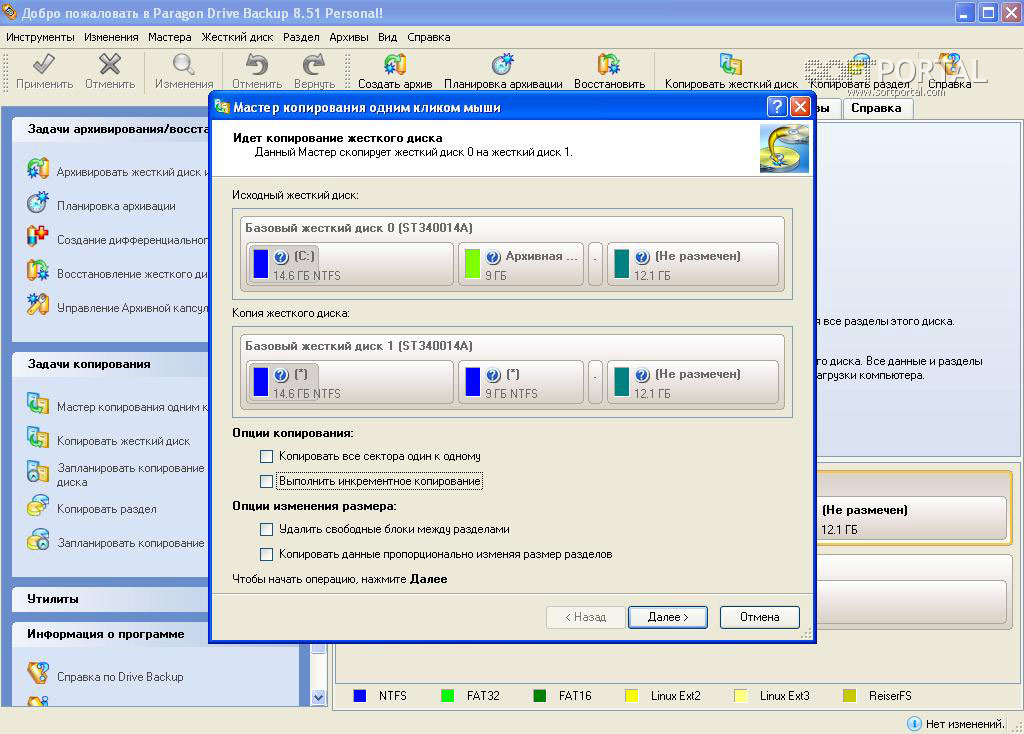The width and height of the screenshot is (1024, 734).
Task: Click info icon in status bar
Action: (x=914, y=724)
